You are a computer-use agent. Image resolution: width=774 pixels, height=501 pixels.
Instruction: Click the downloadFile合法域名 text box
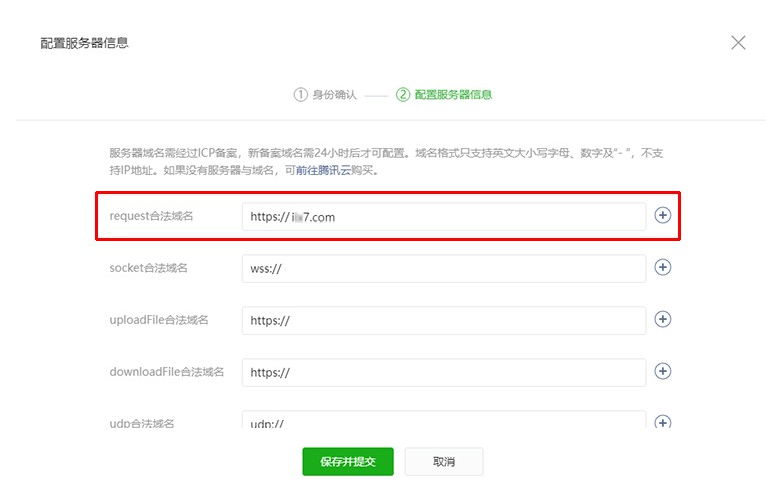pyautogui.click(x=443, y=372)
